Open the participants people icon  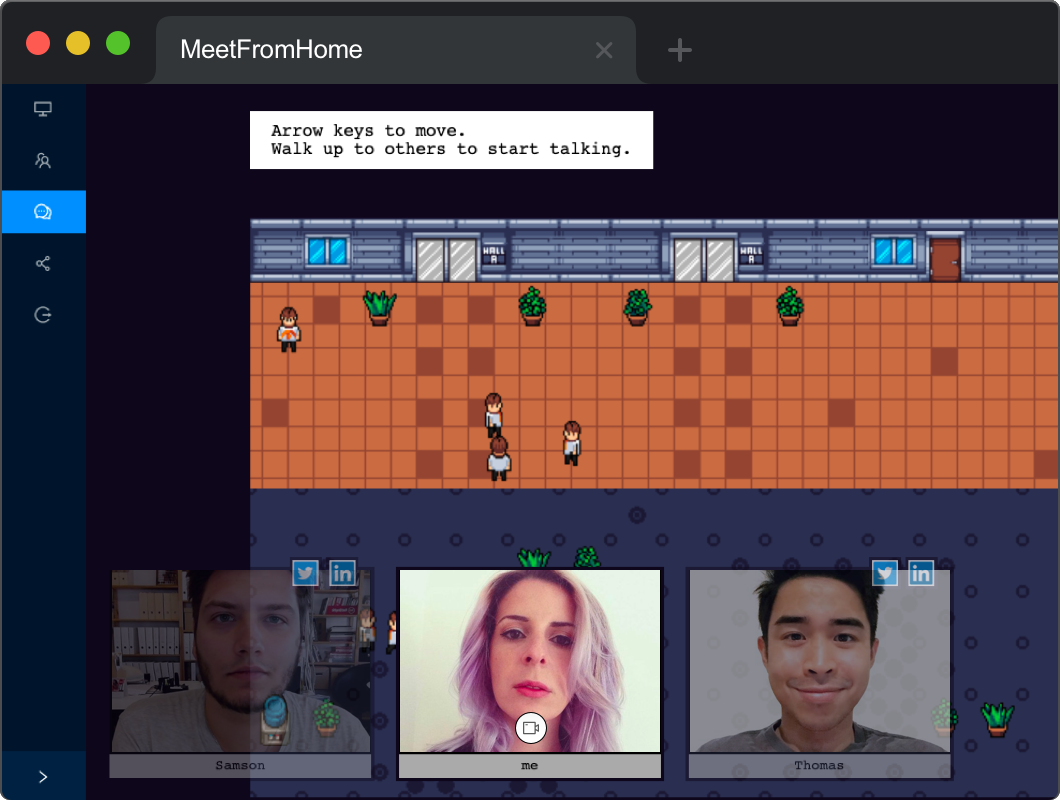[x=42, y=160]
